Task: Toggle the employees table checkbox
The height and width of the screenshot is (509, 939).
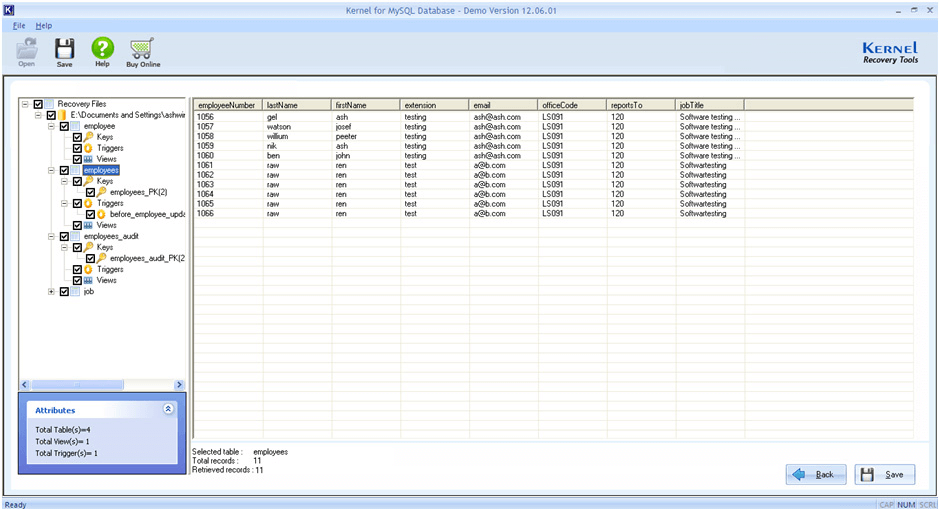Action: pyautogui.click(x=64, y=171)
